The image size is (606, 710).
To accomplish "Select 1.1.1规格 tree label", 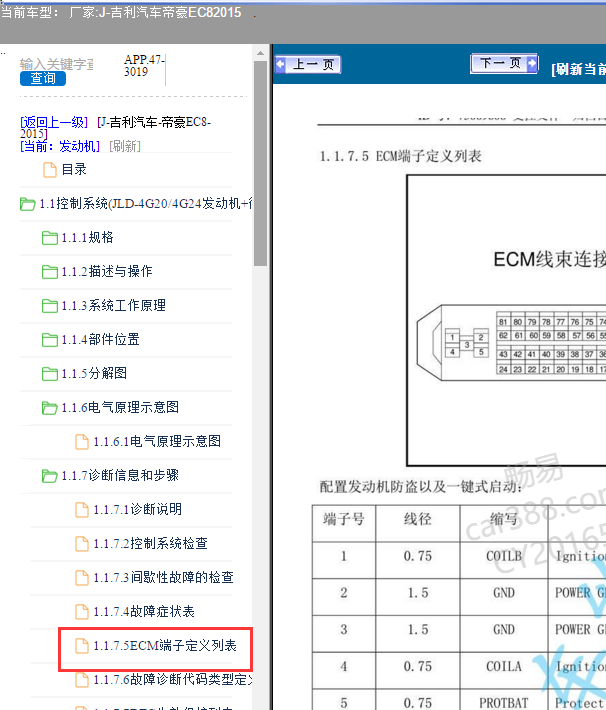I will [x=87, y=237].
